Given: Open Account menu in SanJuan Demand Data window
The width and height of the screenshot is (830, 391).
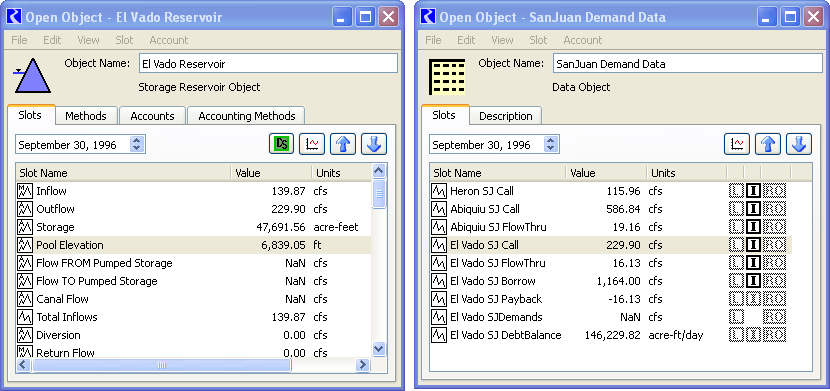Looking at the screenshot, I should click(x=582, y=40).
